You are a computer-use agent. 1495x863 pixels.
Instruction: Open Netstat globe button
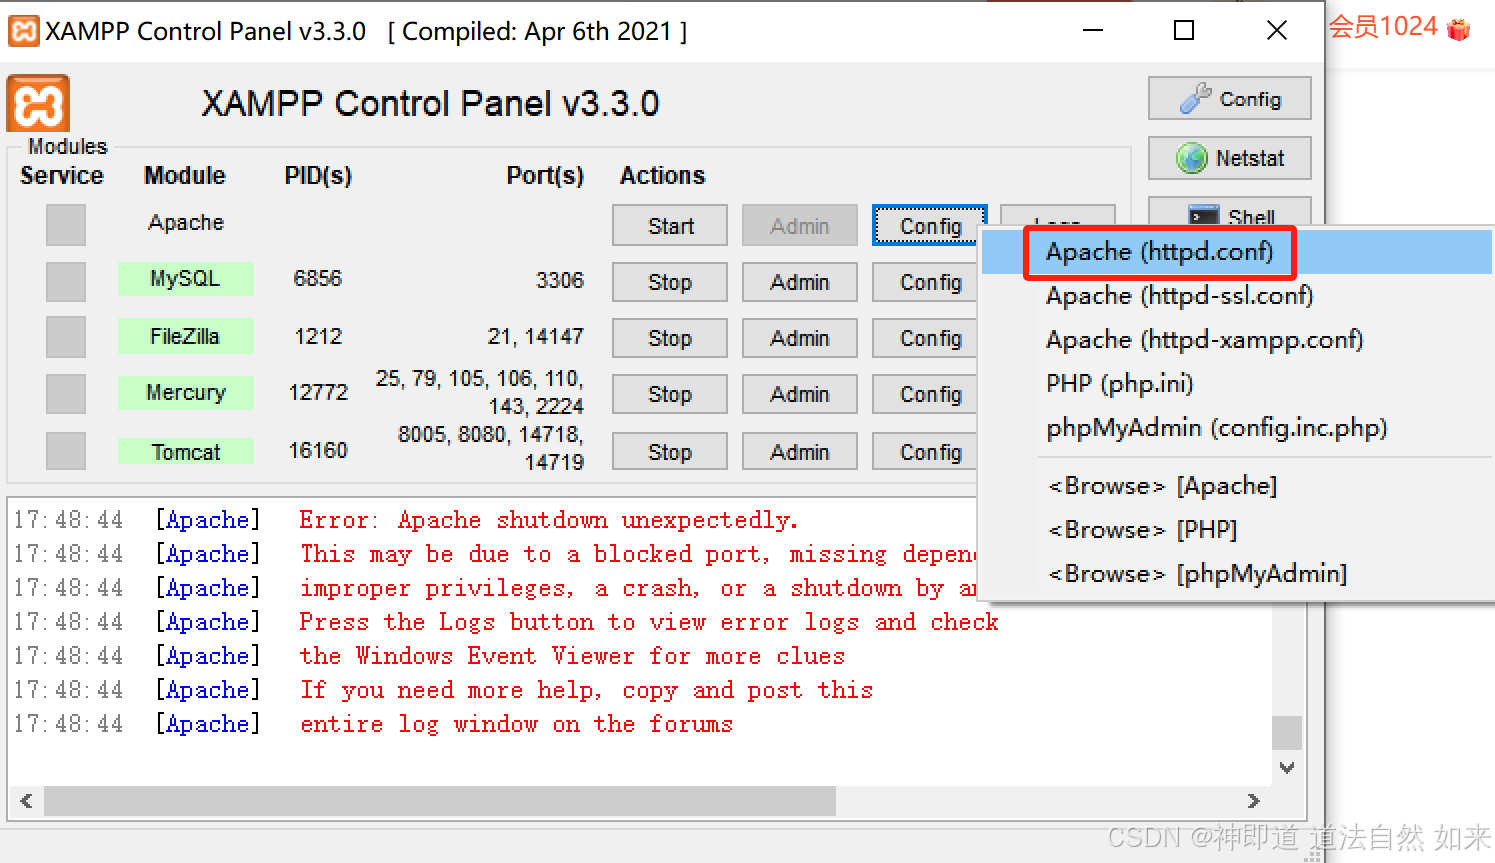click(x=1229, y=158)
